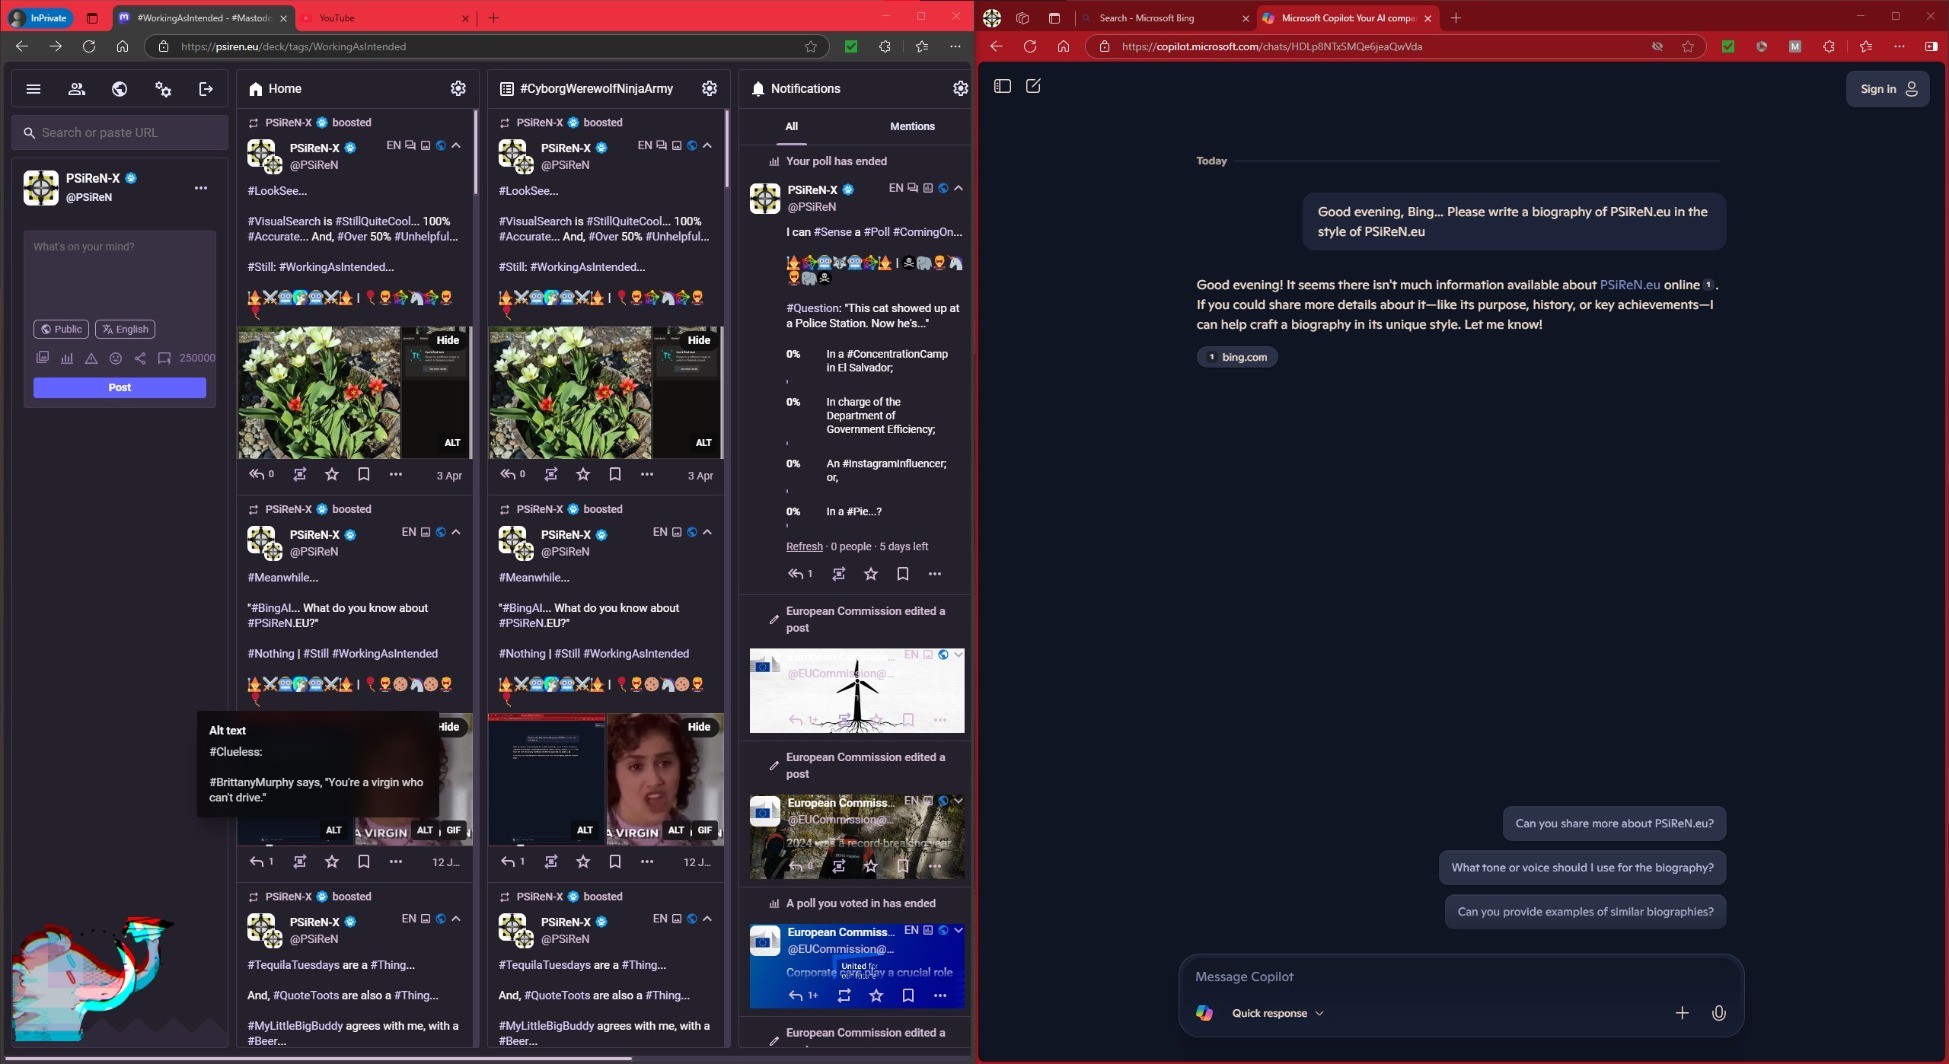1949x1064 pixels.
Task: Open Home column settings icon
Action: click(x=458, y=88)
